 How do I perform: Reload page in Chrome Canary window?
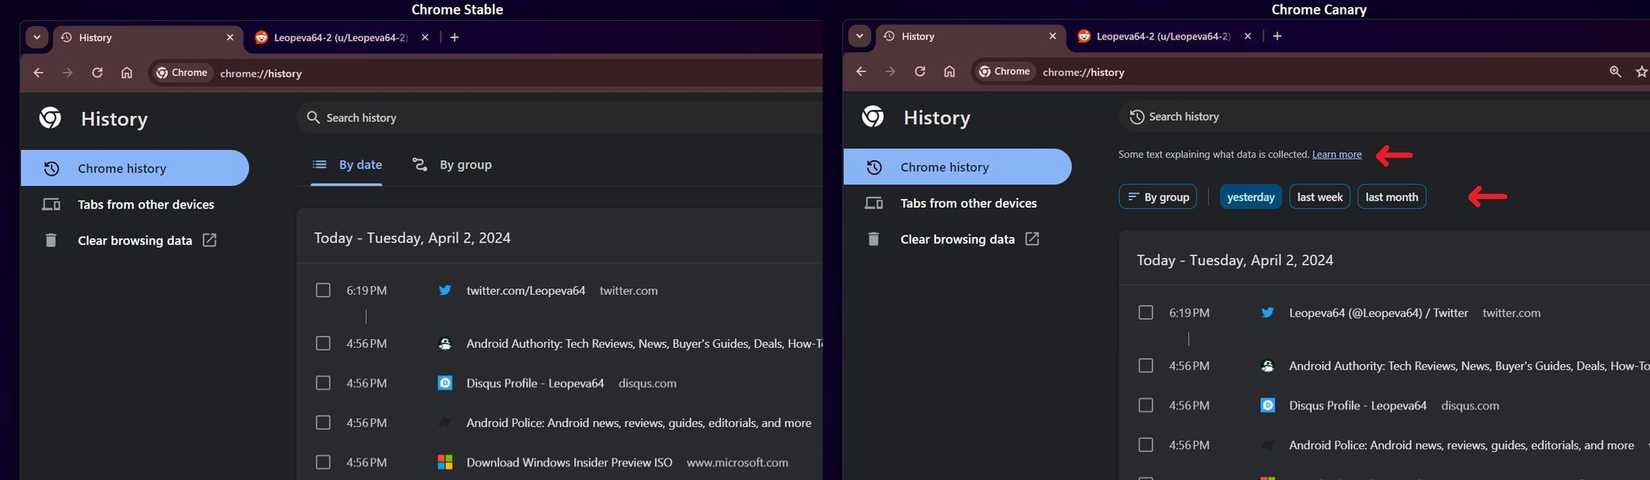(920, 72)
